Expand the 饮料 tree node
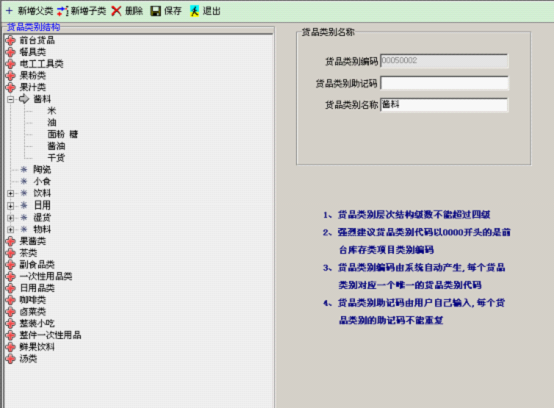 pos(11,194)
